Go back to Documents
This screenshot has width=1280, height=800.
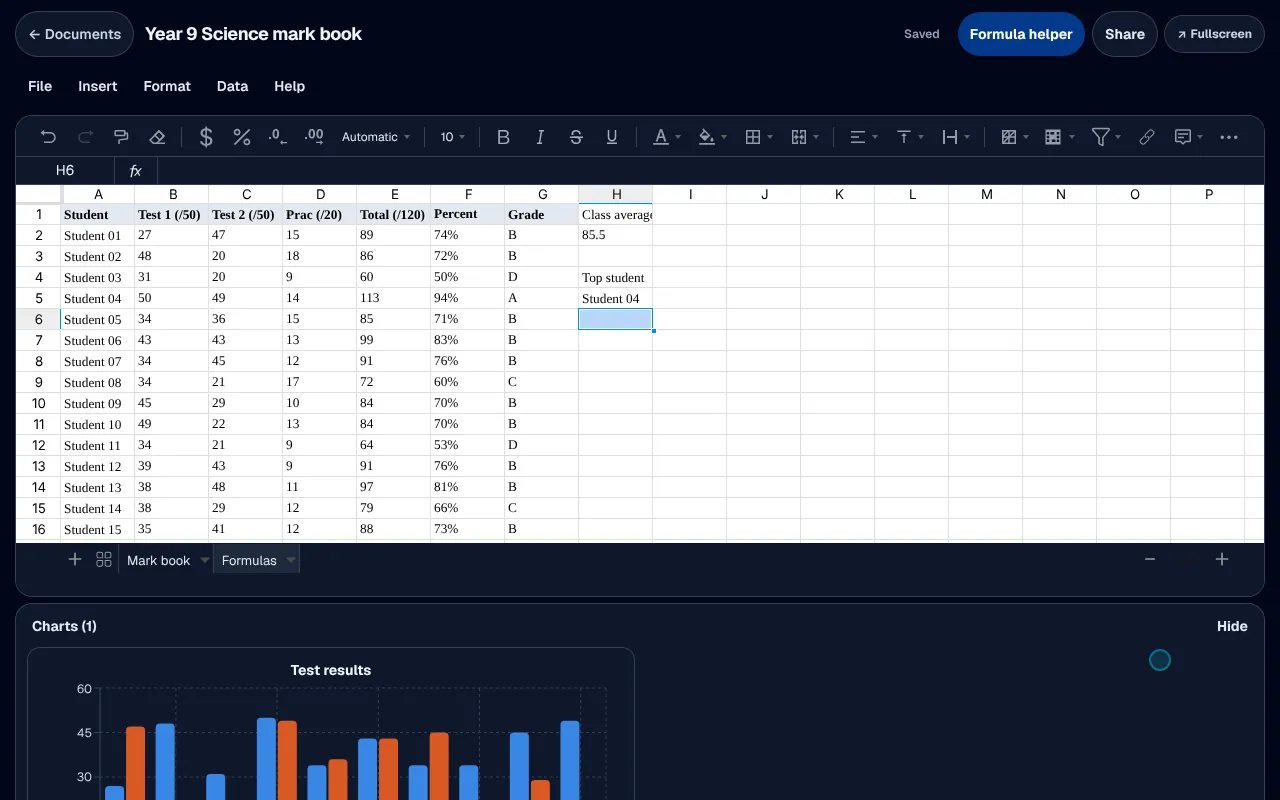coord(75,34)
